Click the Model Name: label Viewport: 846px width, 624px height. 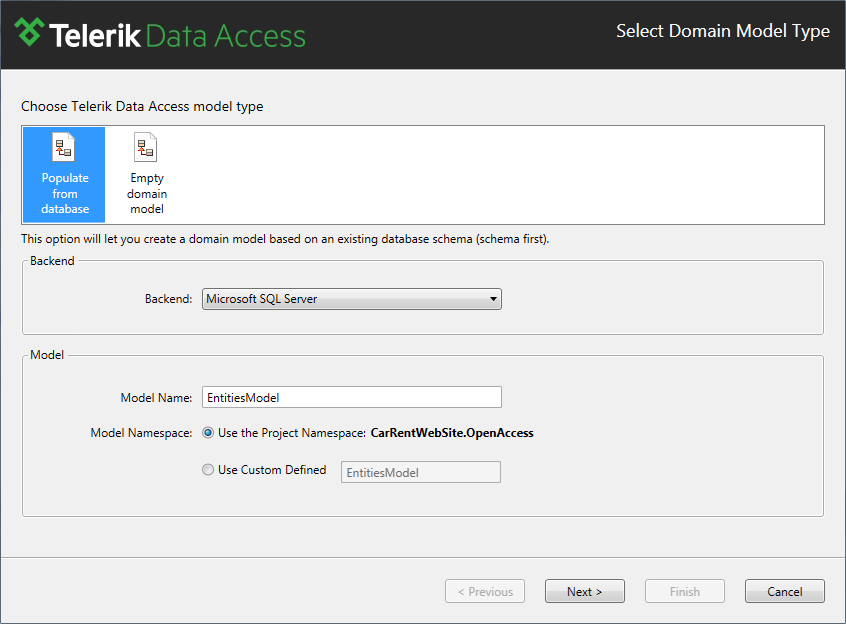click(156, 398)
